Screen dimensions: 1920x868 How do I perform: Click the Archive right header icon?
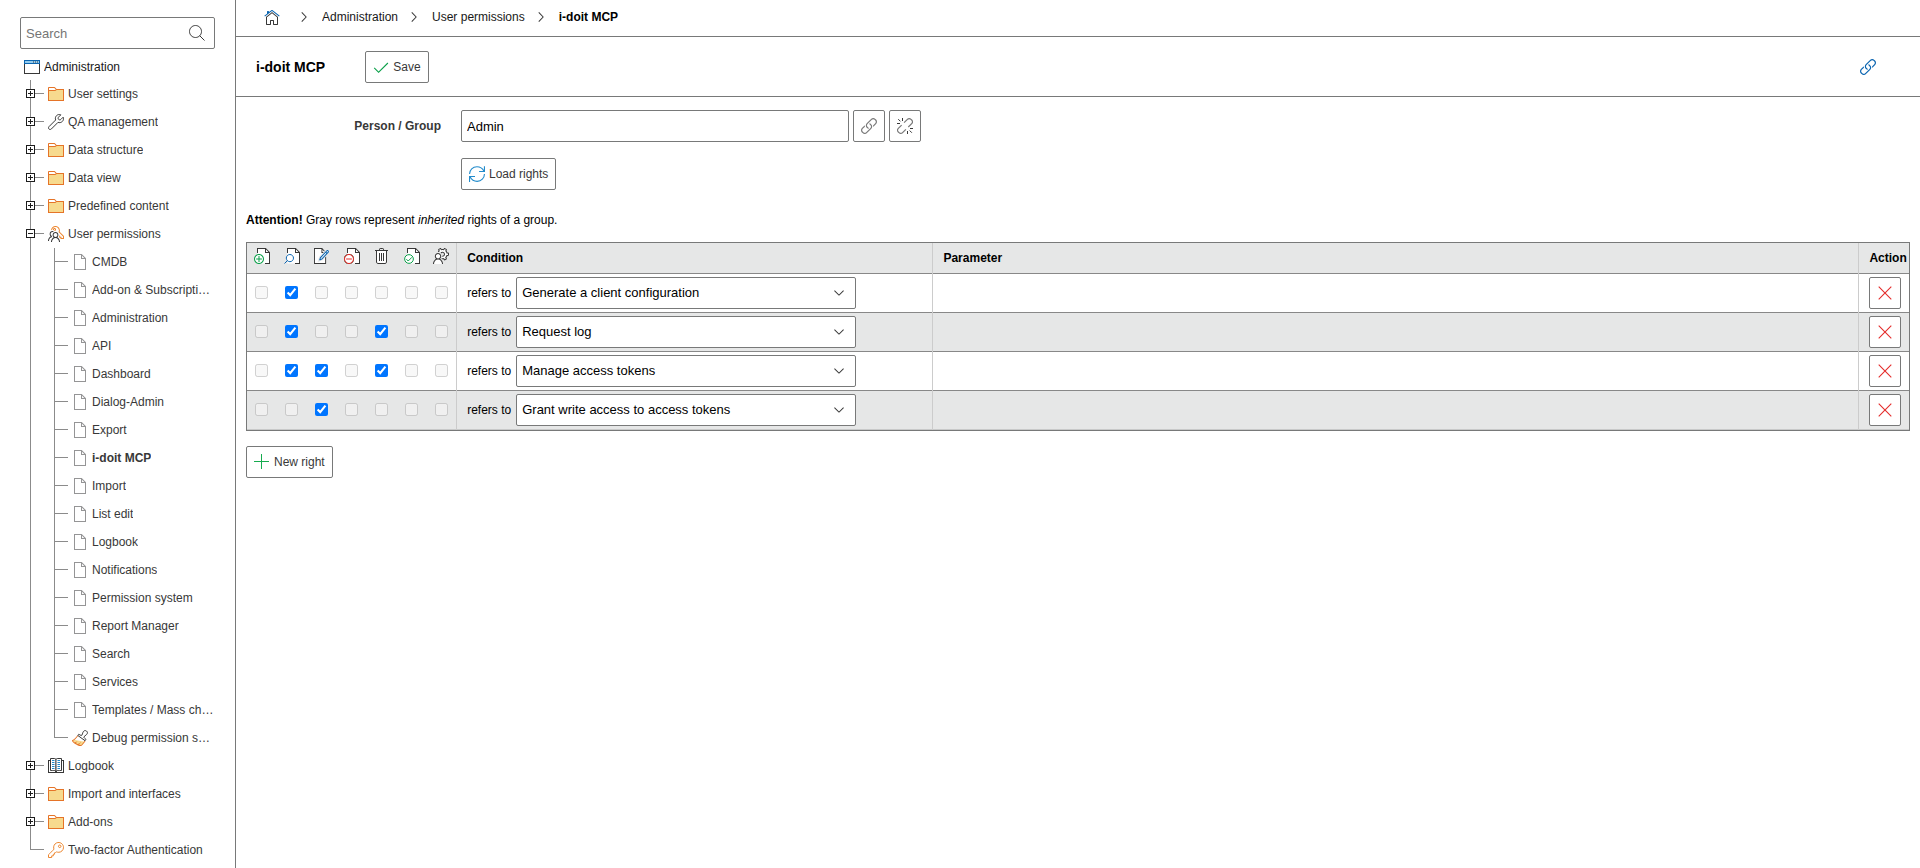(x=352, y=257)
